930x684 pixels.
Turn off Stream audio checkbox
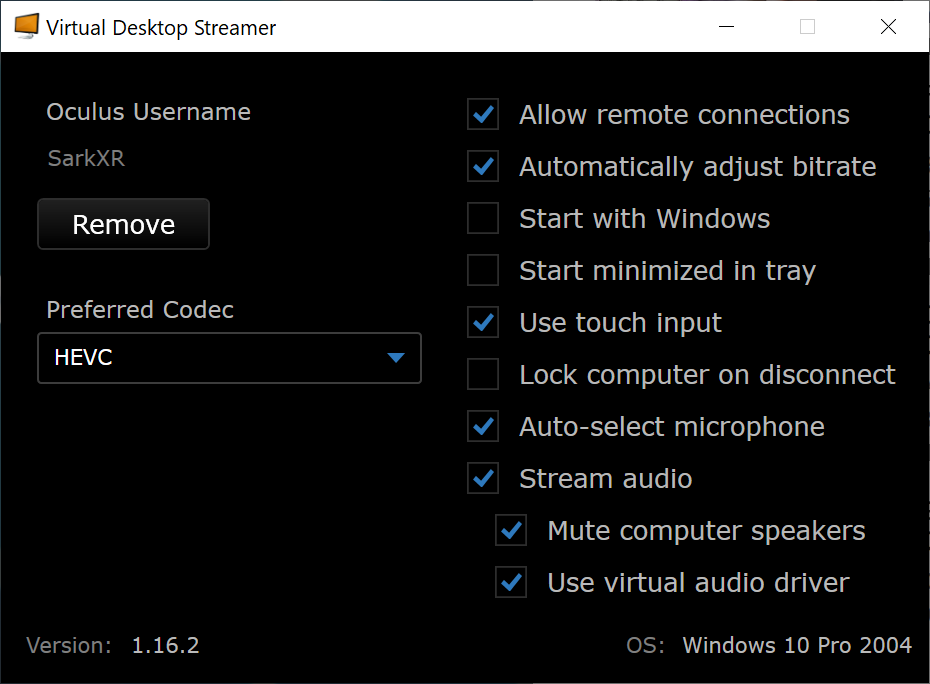coord(483,478)
